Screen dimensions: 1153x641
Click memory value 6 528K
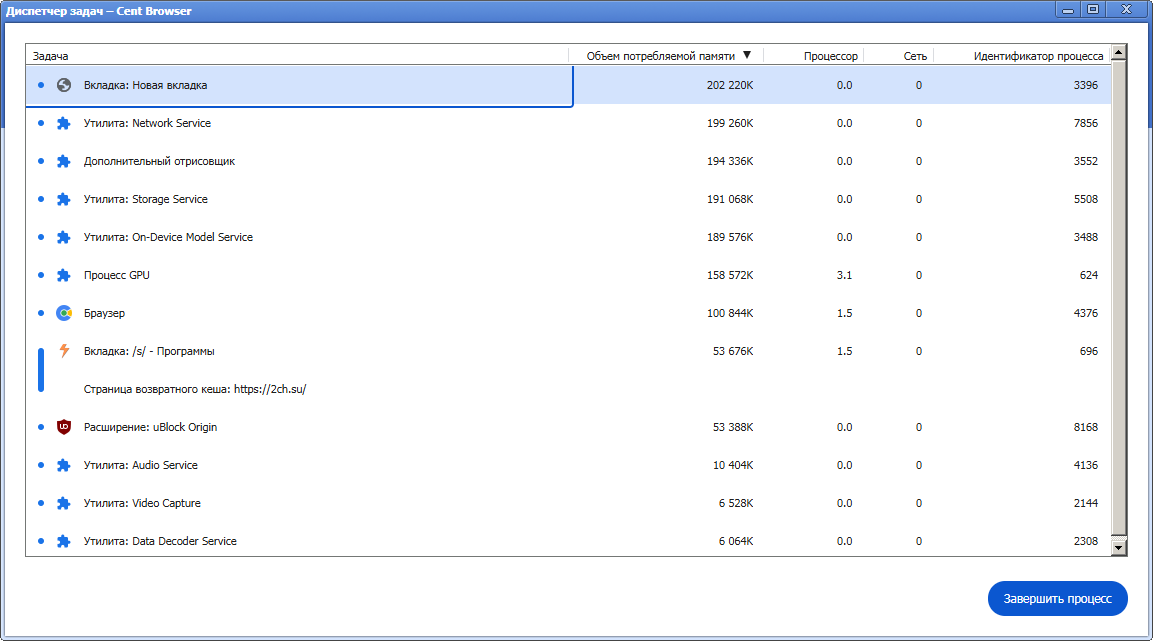(x=736, y=504)
